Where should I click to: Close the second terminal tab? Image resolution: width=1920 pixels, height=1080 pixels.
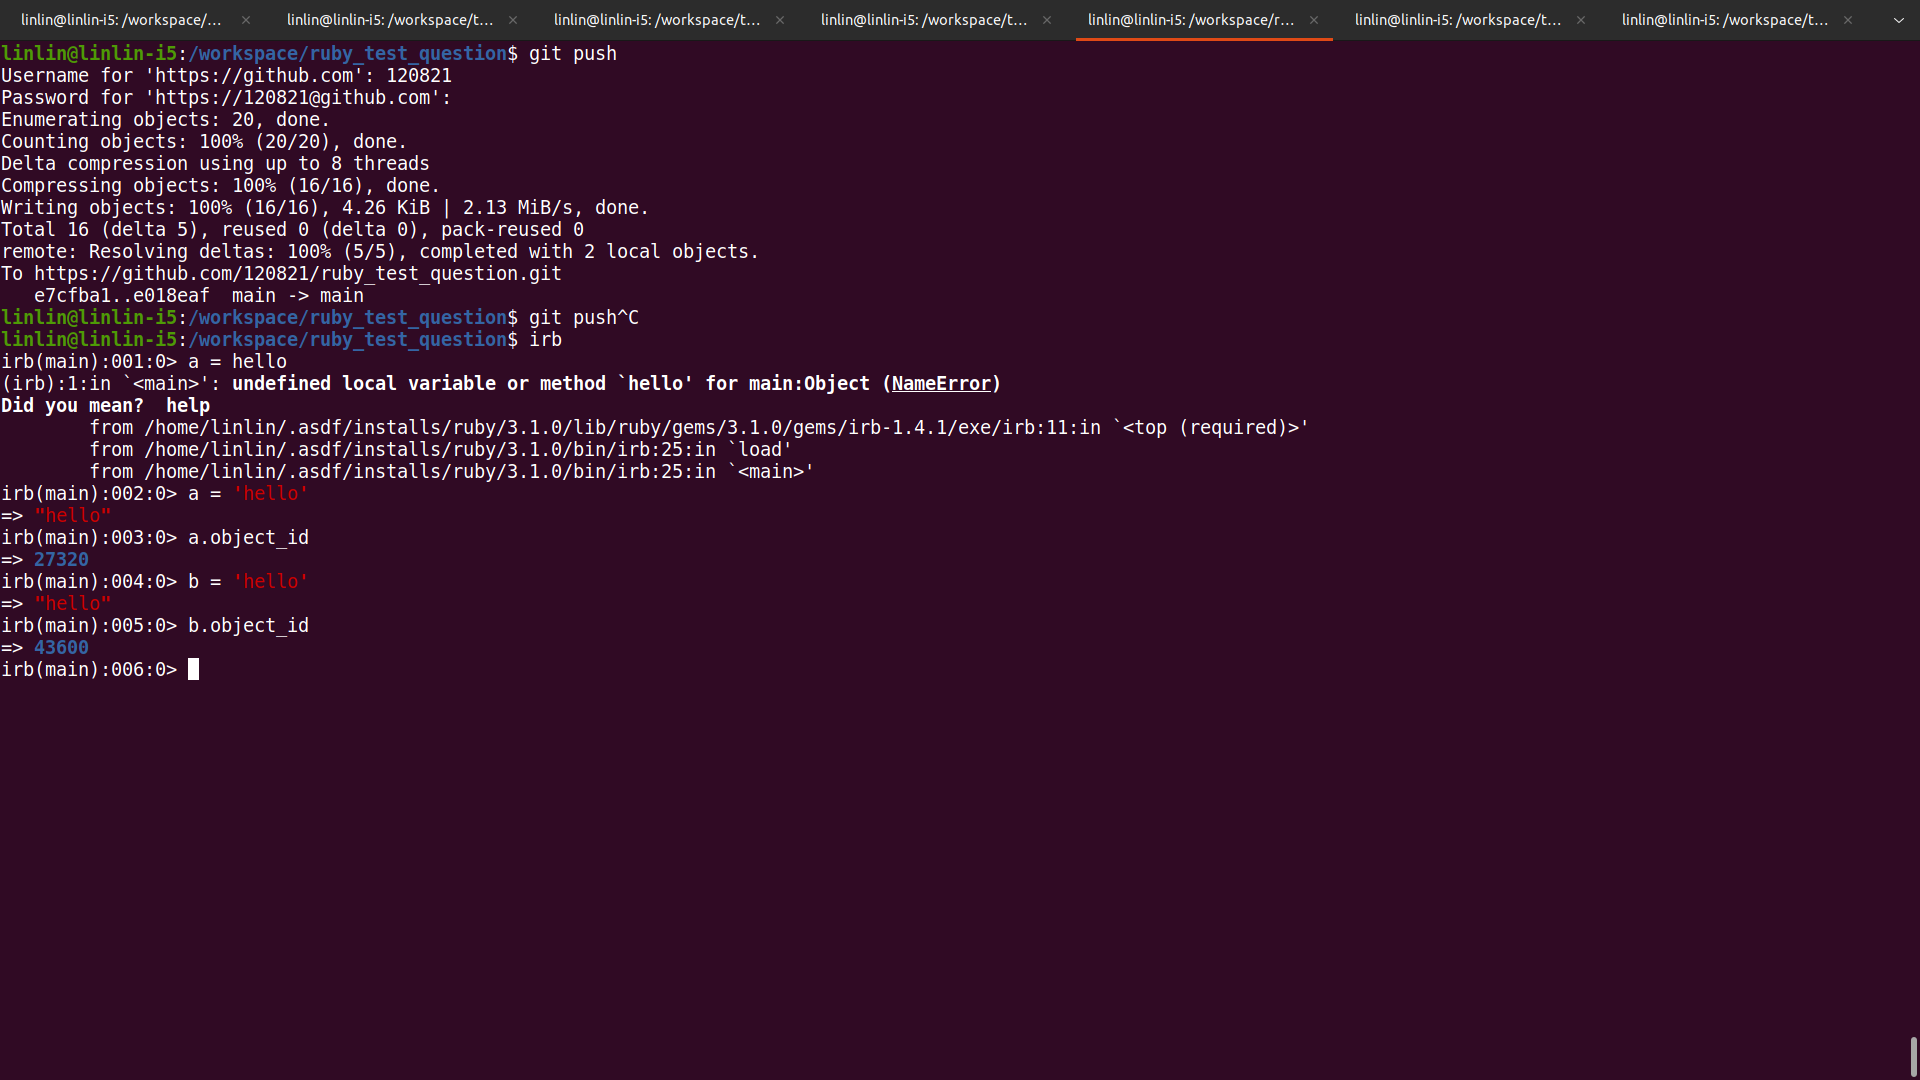tap(513, 20)
